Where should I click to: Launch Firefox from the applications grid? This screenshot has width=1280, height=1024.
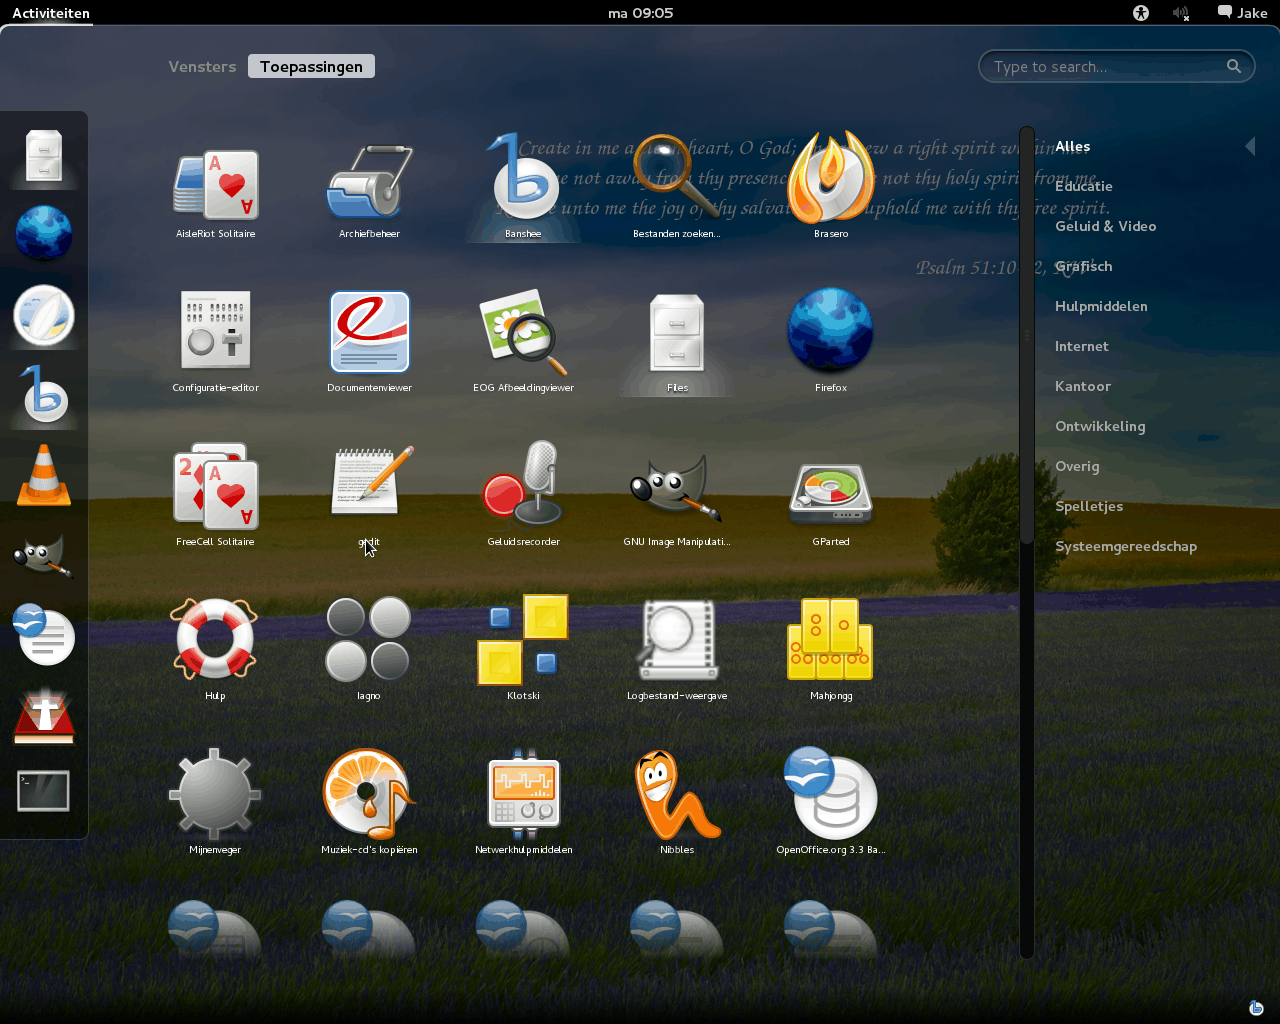[x=831, y=341]
